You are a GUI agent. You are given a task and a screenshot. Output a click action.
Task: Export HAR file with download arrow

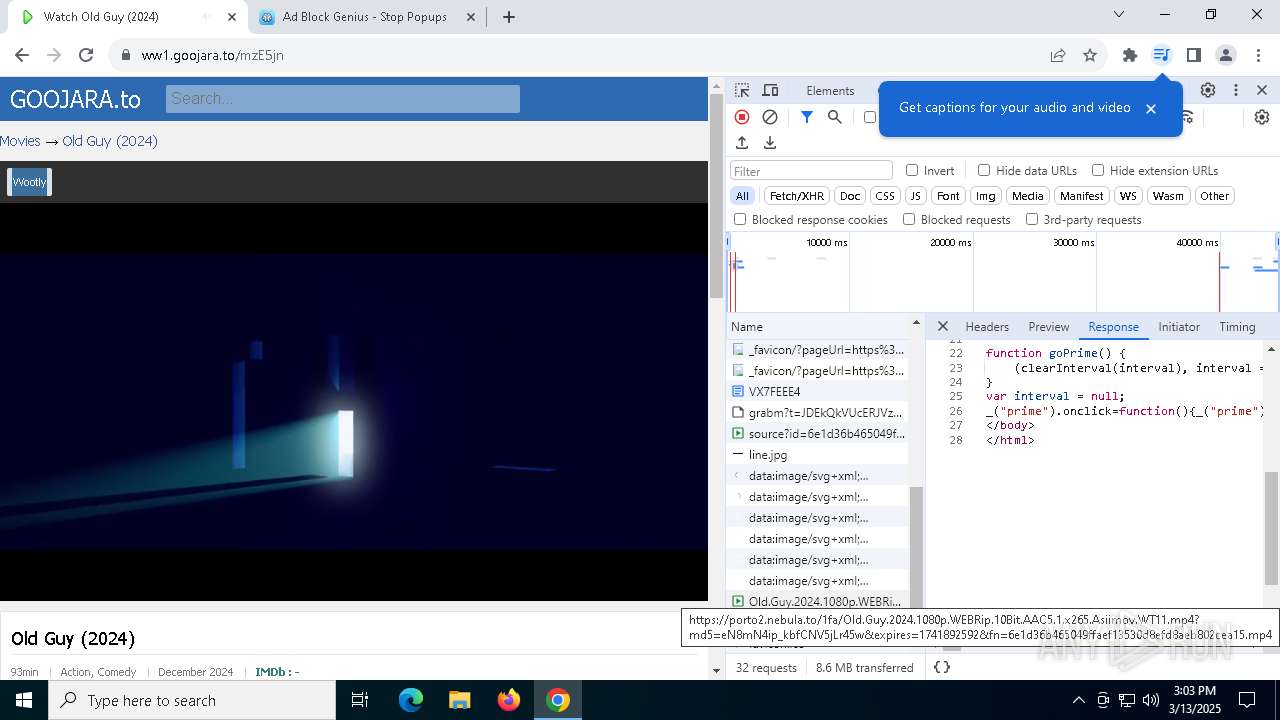coord(770,143)
